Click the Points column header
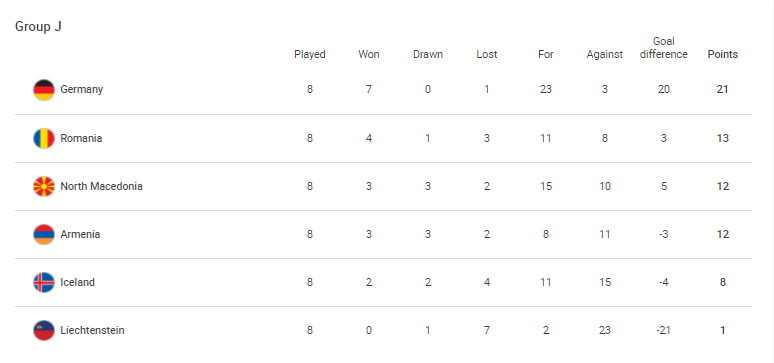 (723, 54)
